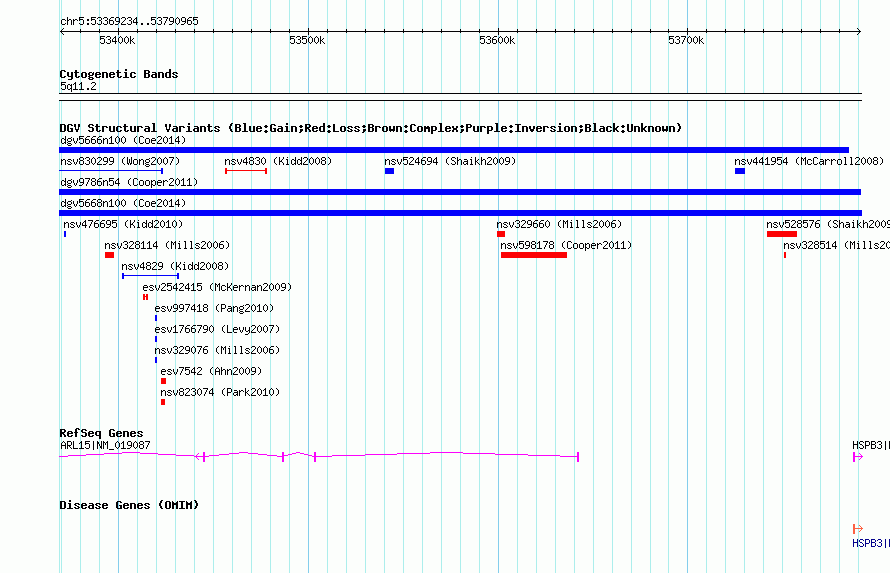Open the nsv328114 (Mills2006) variant label
Screen dimensions: 890x573
click(167, 245)
